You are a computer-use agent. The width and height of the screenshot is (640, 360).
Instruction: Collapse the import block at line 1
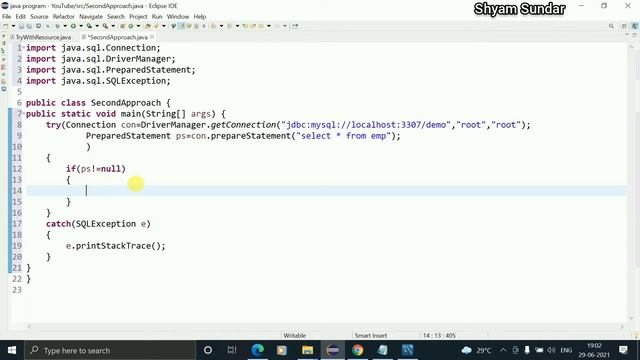[x=24, y=47]
